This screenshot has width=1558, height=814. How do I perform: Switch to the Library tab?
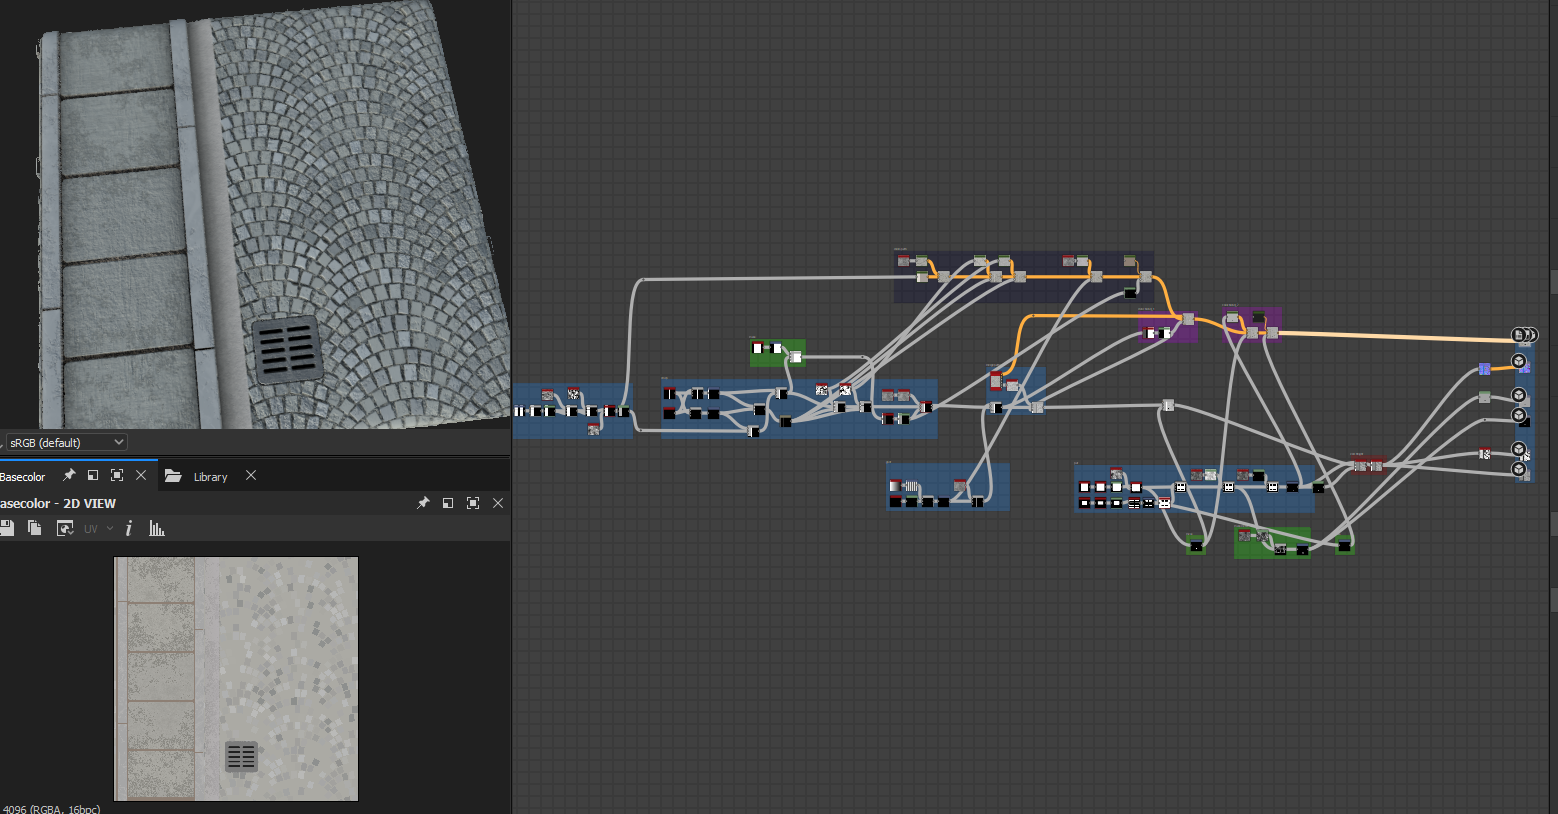pyautogui.click(x=210, y=477)
